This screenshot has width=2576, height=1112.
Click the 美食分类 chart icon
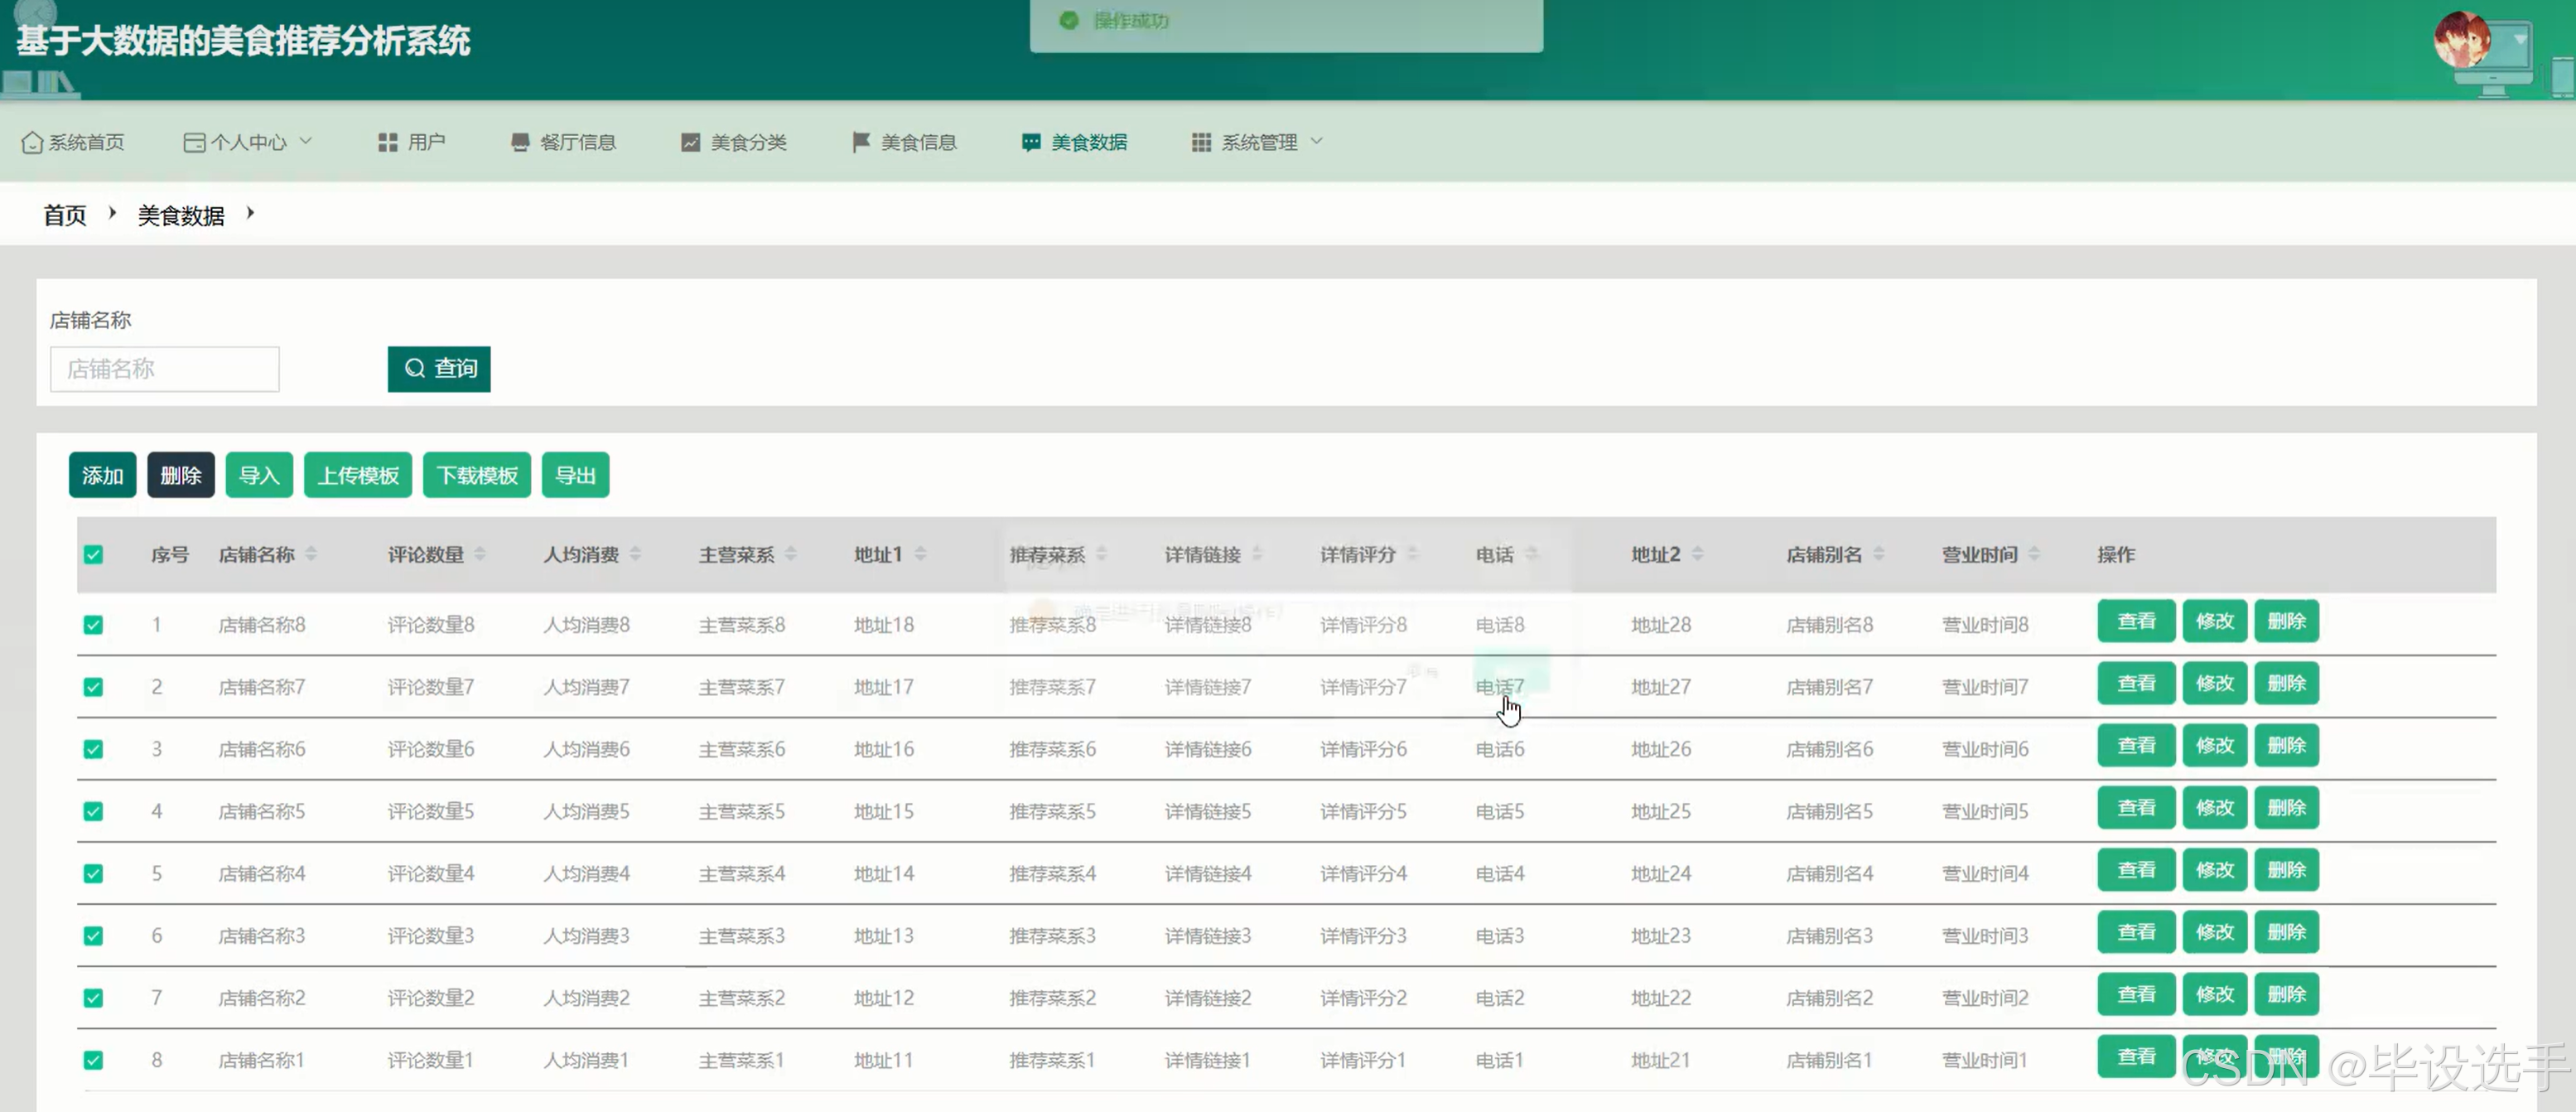(x=690, y=142)
